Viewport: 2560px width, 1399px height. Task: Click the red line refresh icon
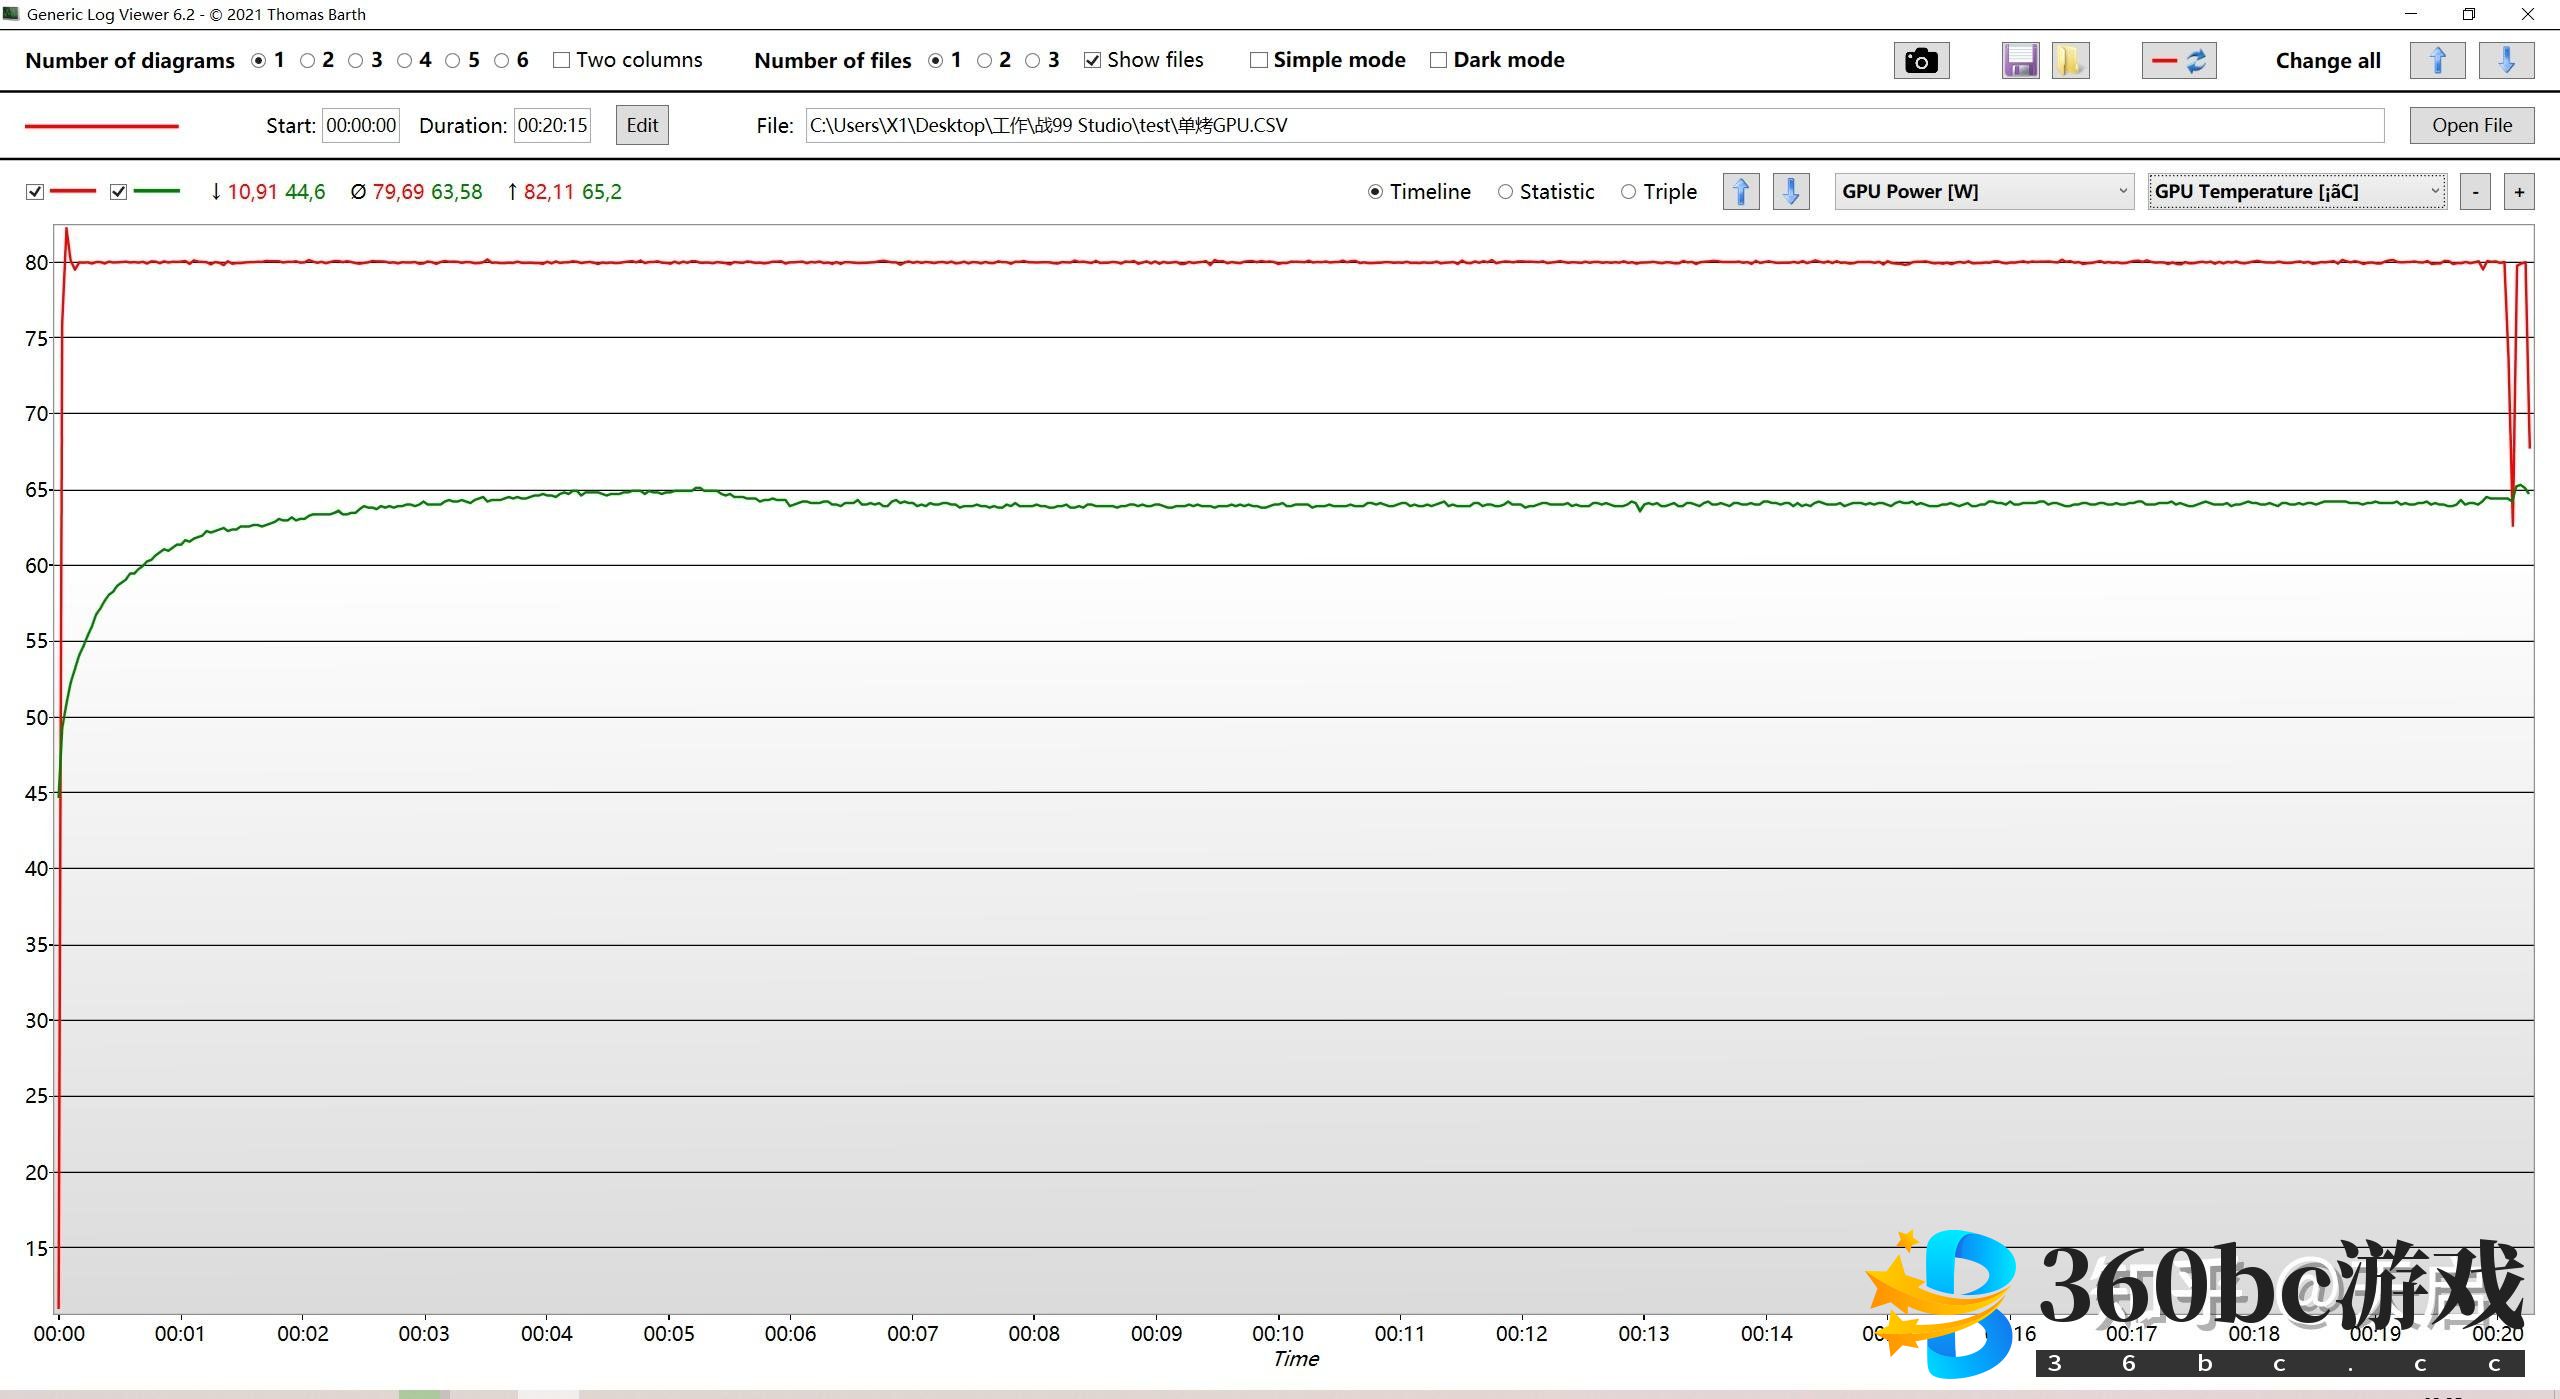[x=2178, y=61]
